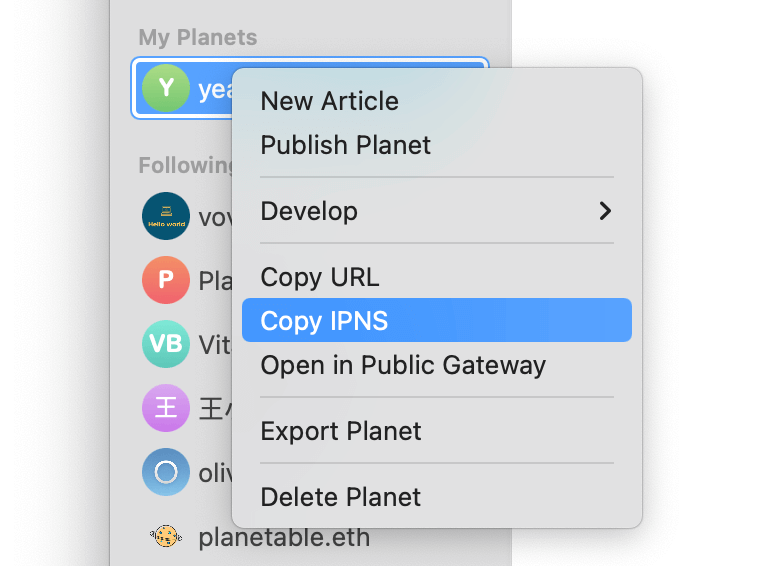Select the red P planet avatar

(166, 280)
